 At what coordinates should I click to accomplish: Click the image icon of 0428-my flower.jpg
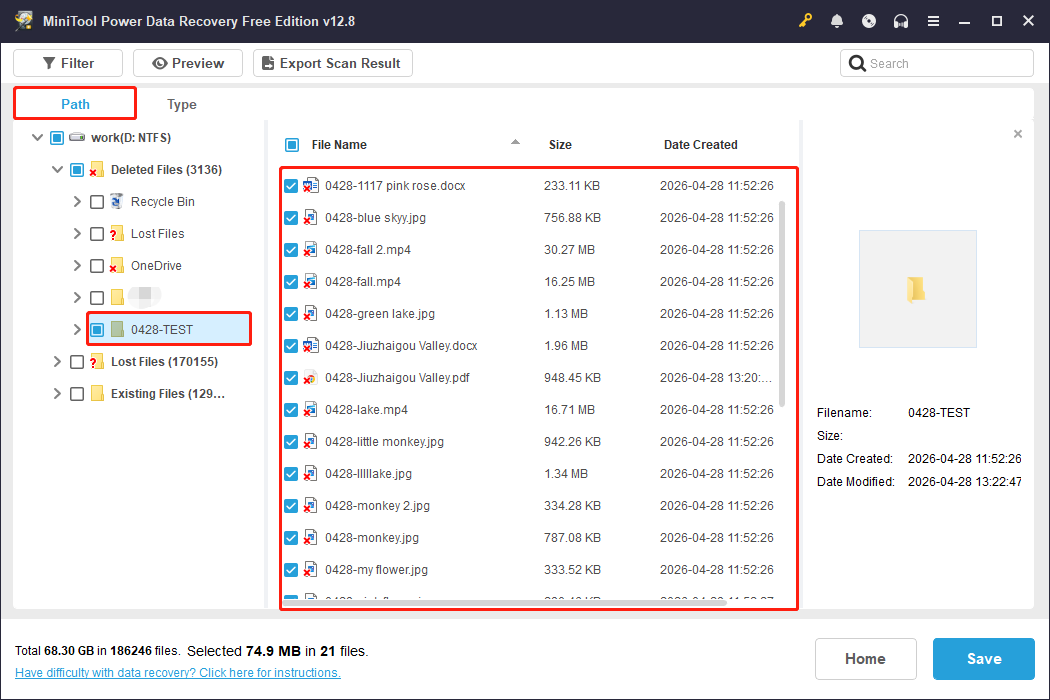point(311,569)
